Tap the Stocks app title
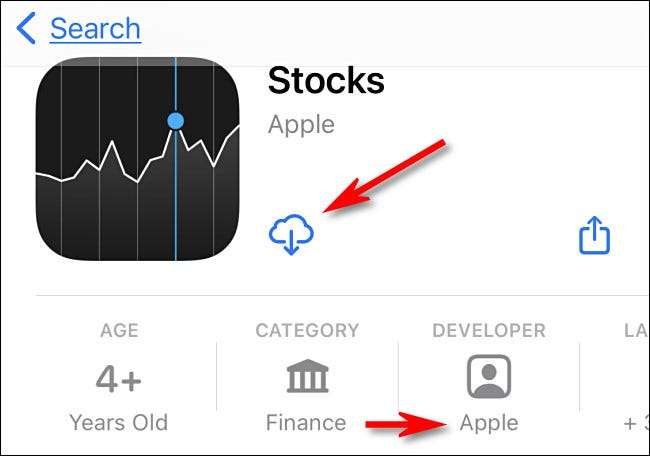Image resolution: width=650 pixels, height=456 pixels. click(x=327, y=79)
